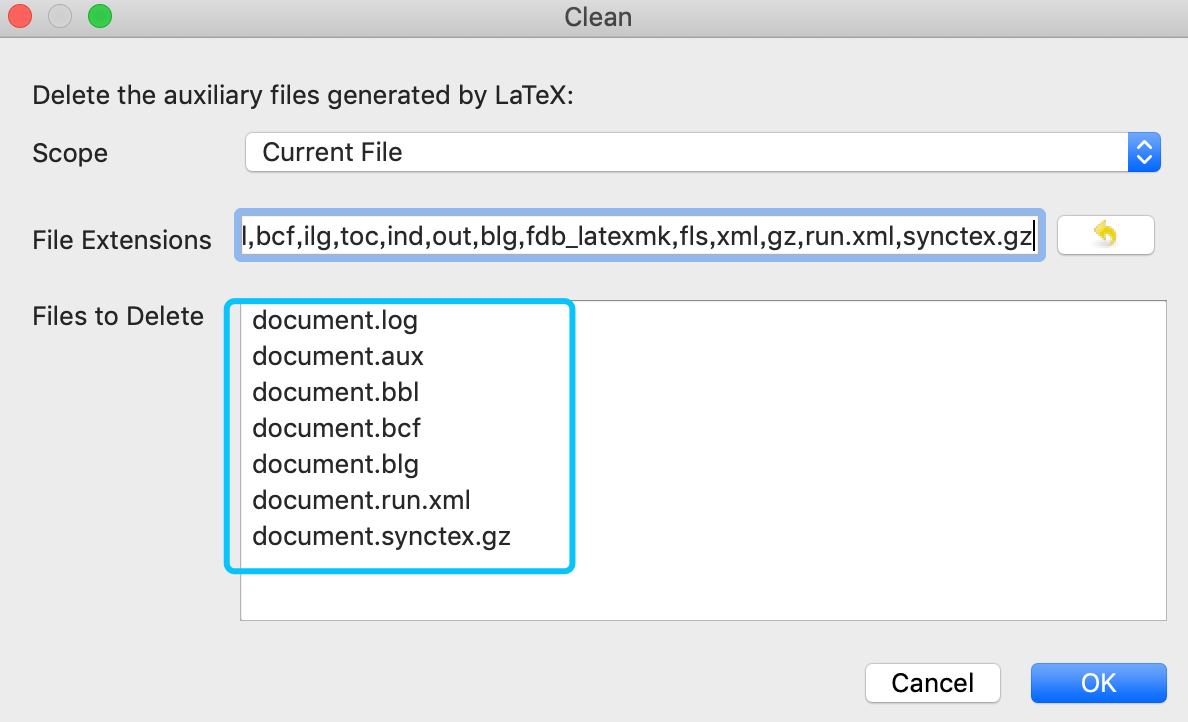Click the green zoom window button

pyautogui.click(x=99, y=17)
